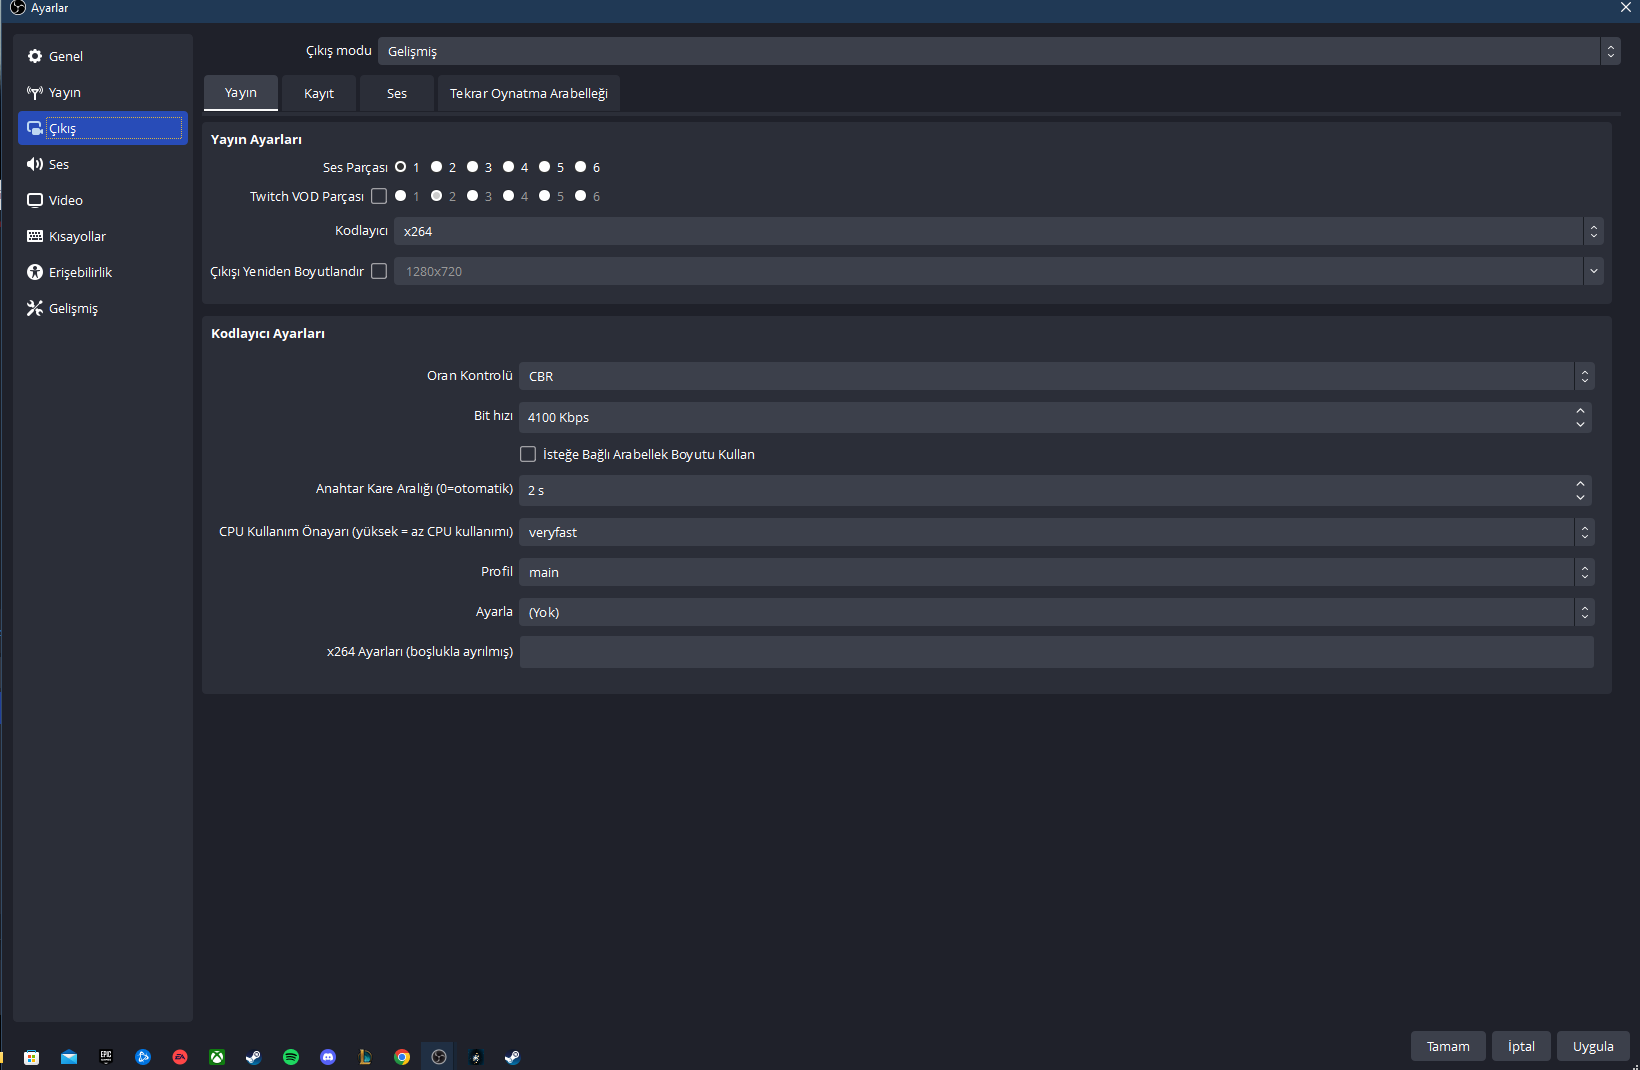Open Spotify from the taskbar

click(291, 1057)
